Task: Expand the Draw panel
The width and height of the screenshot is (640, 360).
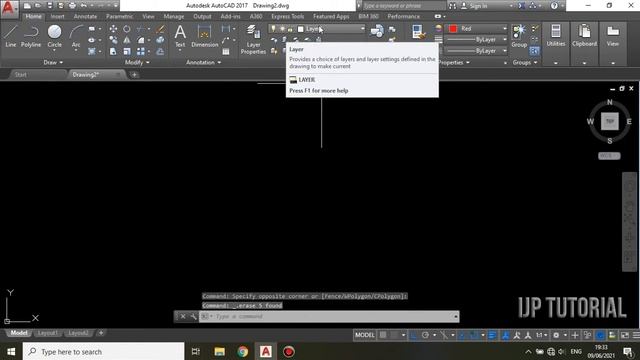Action: click(x=53, y=62)
